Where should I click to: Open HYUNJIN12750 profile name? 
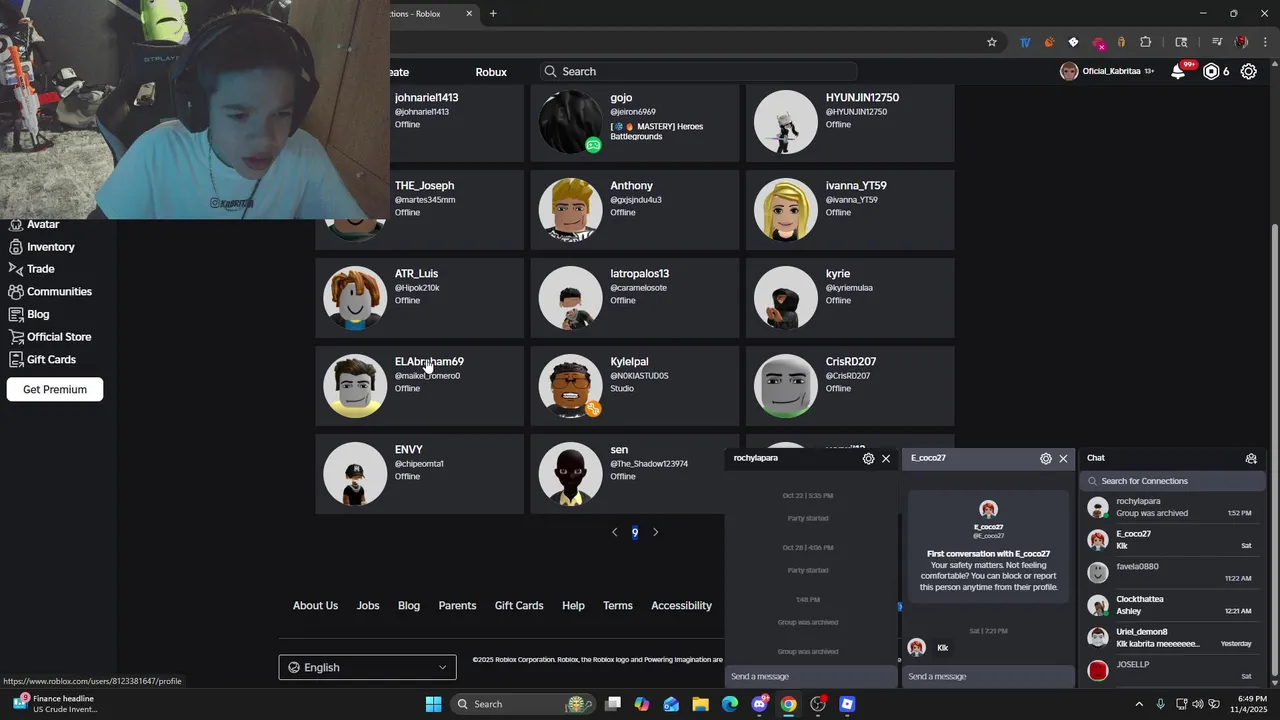pyautogui.click(x=862, y=98)
